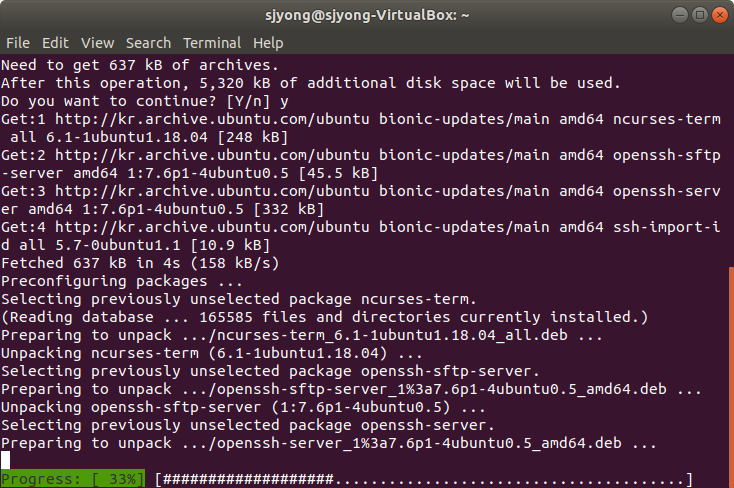Click the 'Preparing to unpack .../openssh-server_1%3a7' line
The height and width of the screenshot is (488, 734).
coord(329,444)
